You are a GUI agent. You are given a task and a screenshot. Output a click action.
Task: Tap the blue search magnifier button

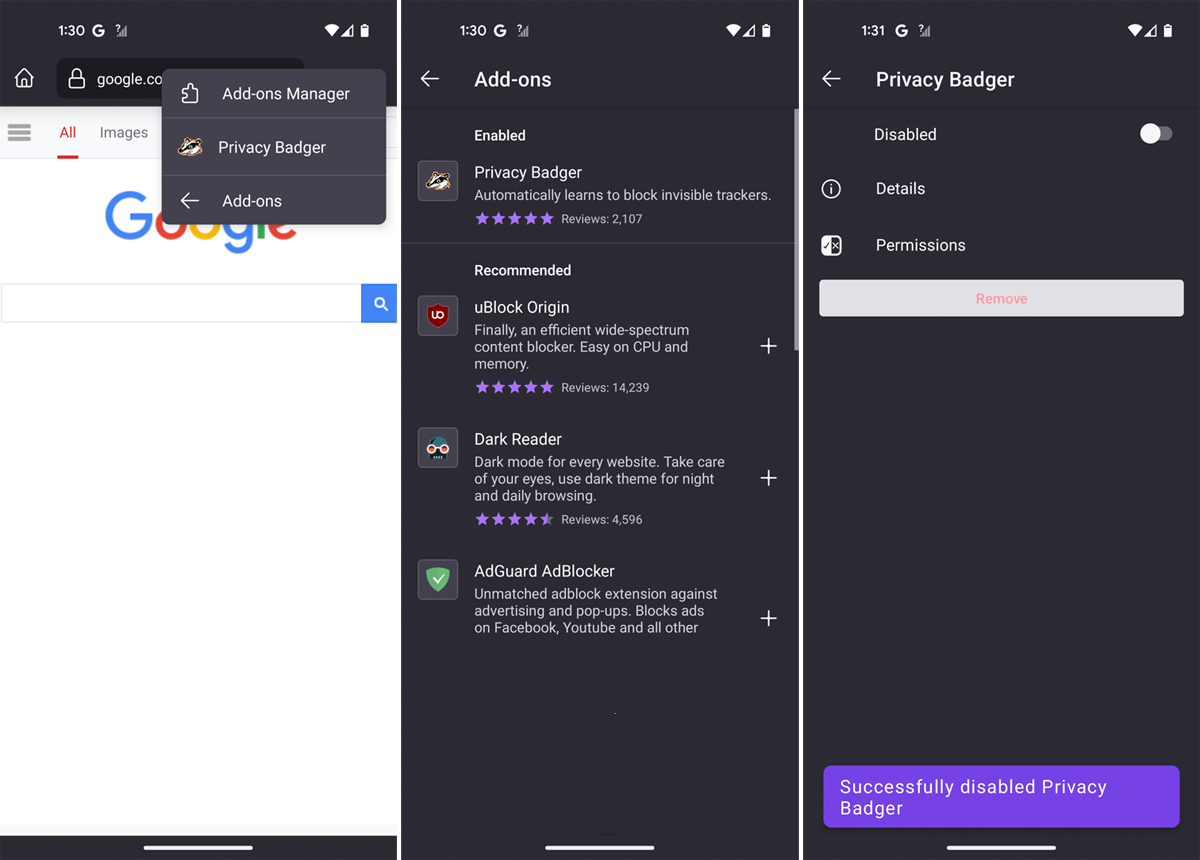coord(380,303)
